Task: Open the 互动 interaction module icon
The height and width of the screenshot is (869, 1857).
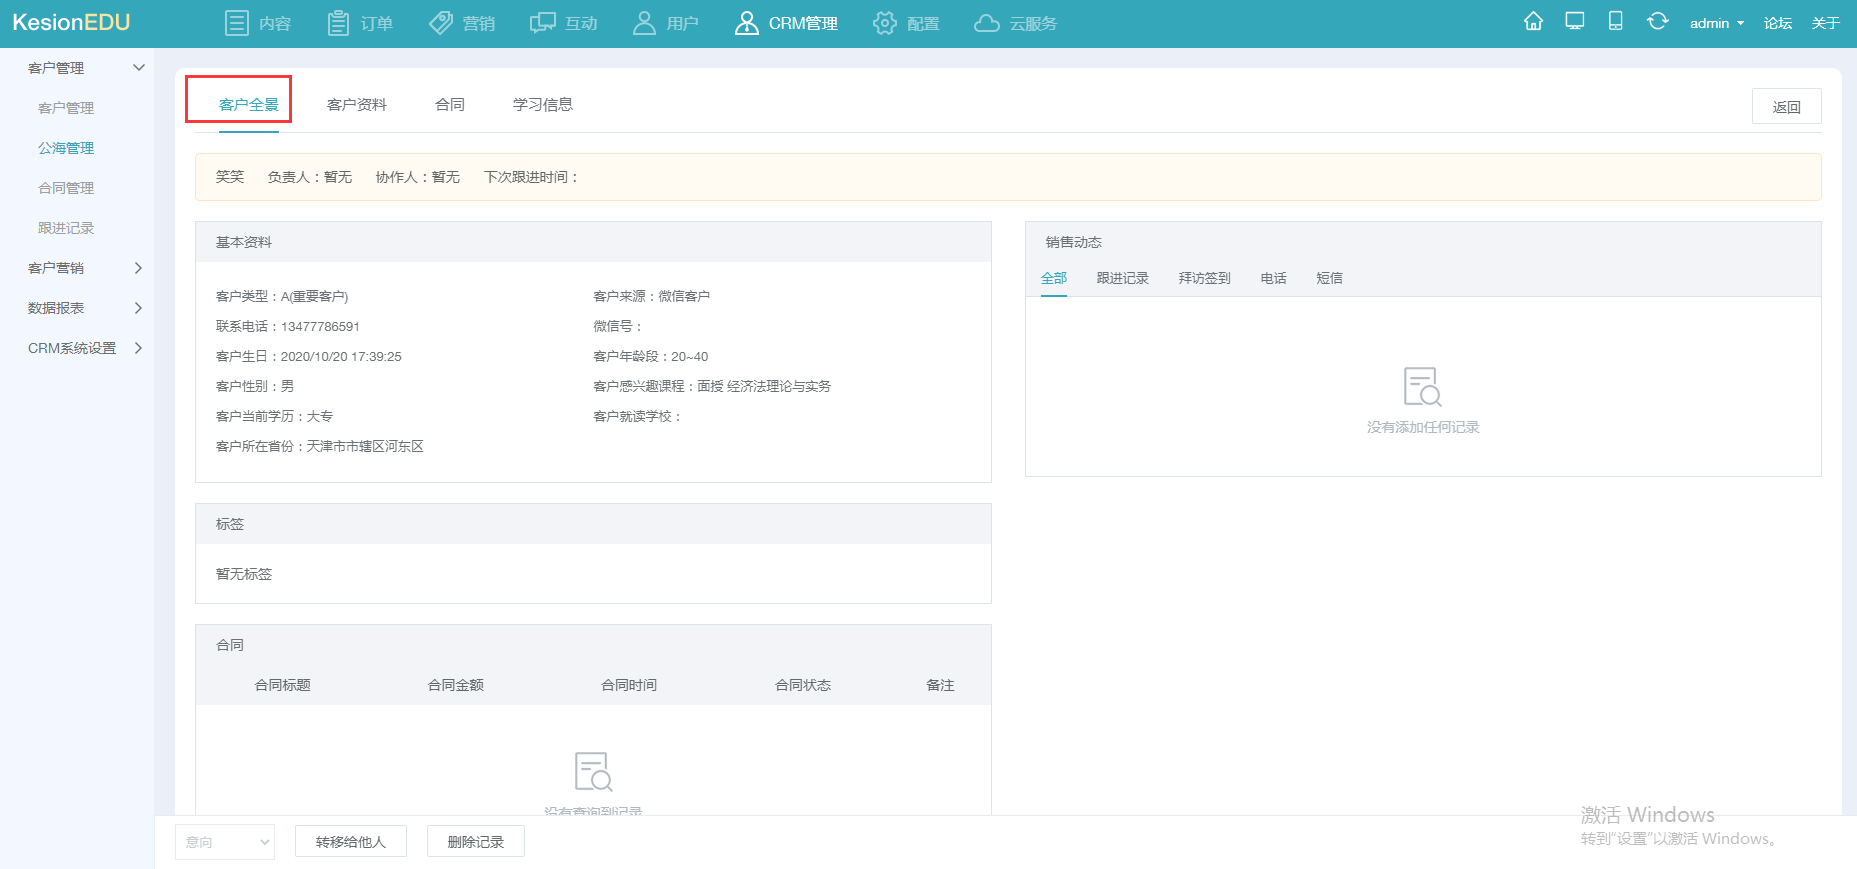Action: click(543, 23)
